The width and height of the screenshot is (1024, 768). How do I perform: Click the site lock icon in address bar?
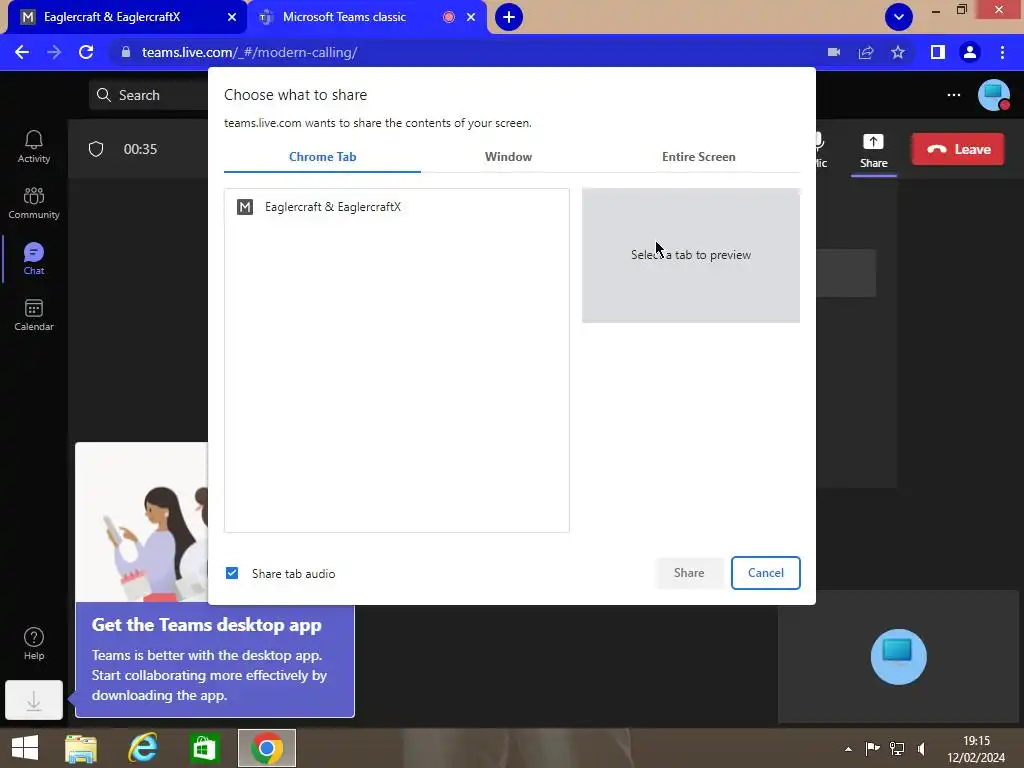[126, 52]
